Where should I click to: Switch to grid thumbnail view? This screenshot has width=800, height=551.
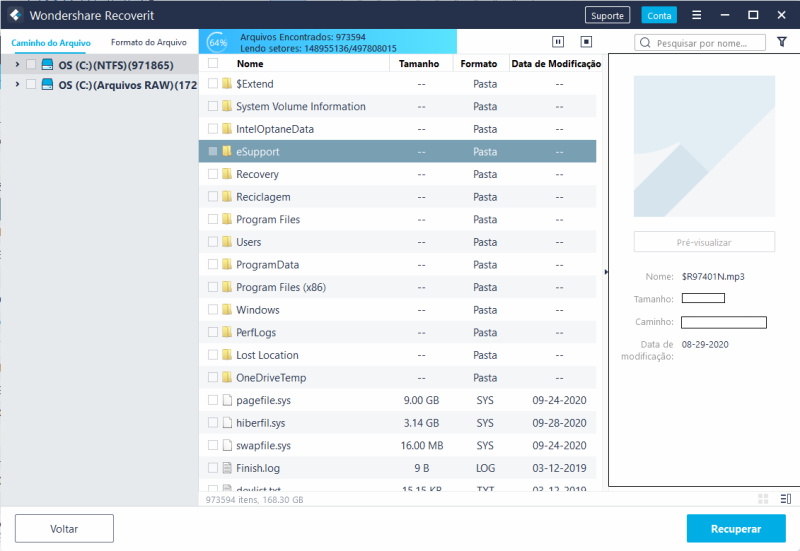coord(764,498)
